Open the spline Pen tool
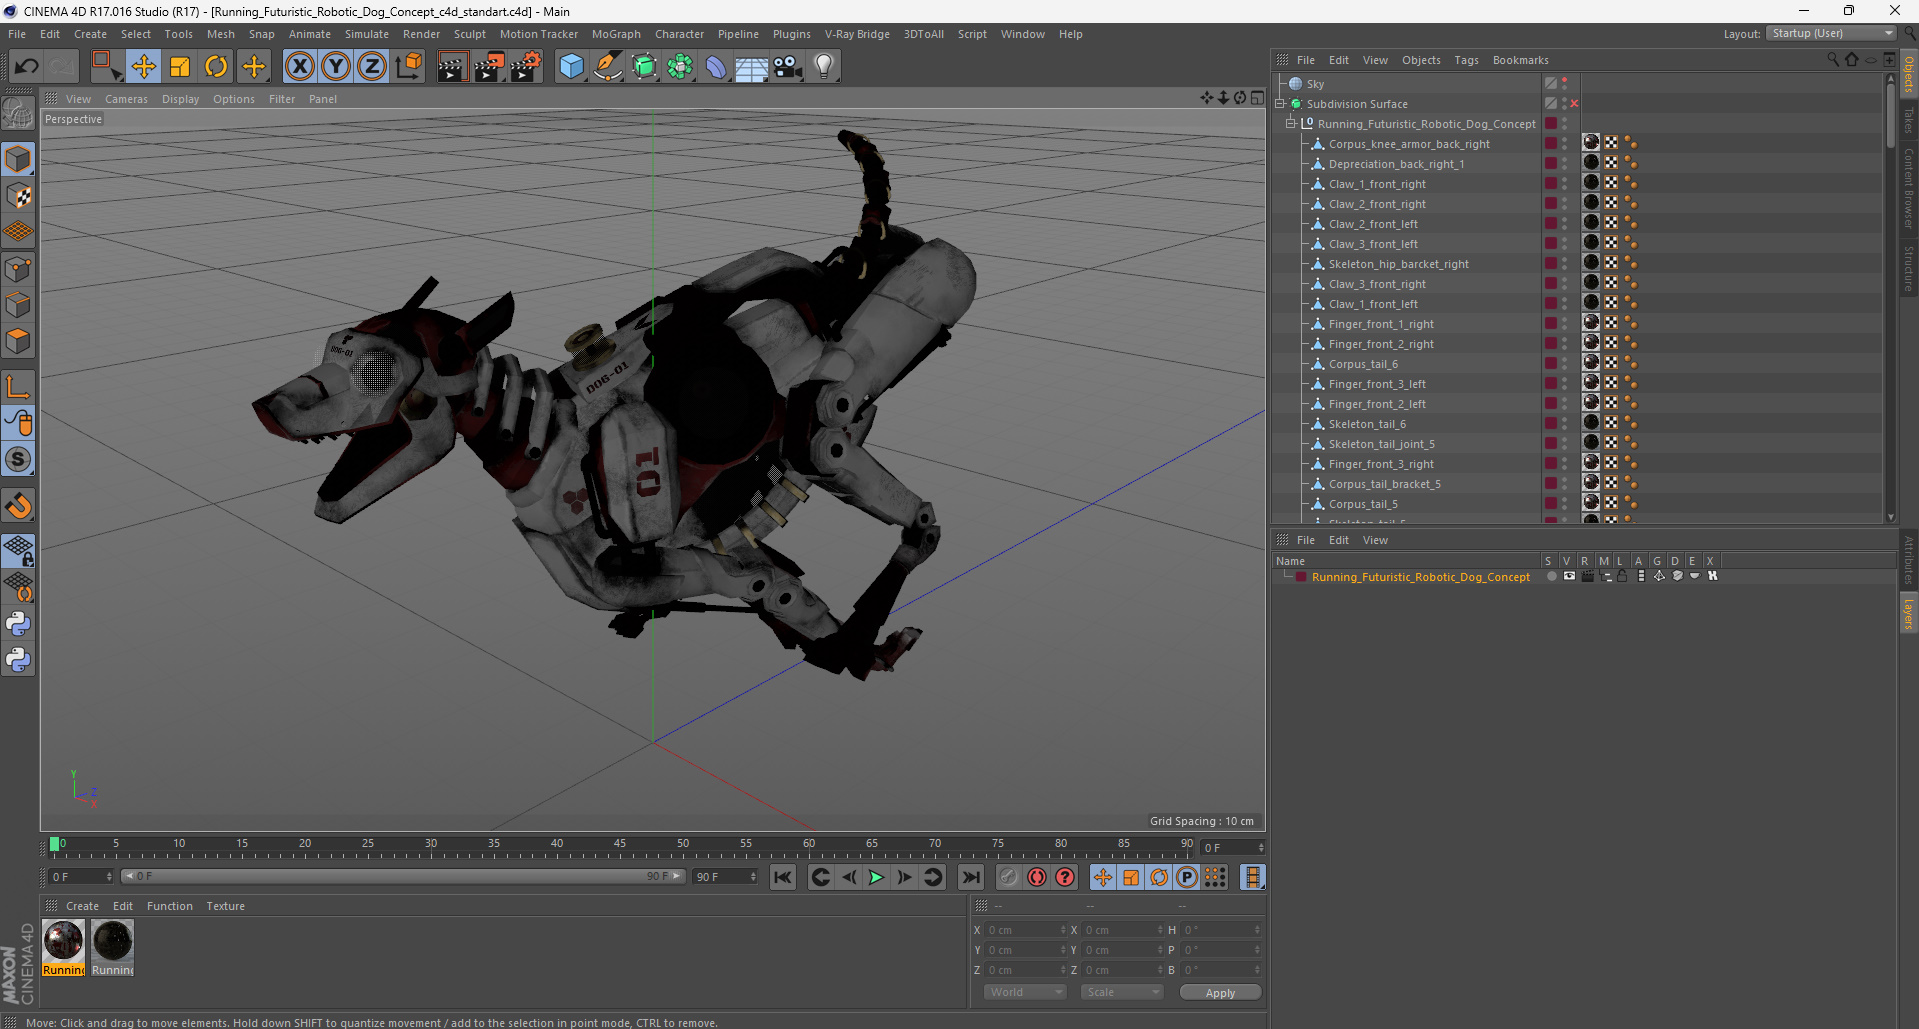 coord(607,67)
